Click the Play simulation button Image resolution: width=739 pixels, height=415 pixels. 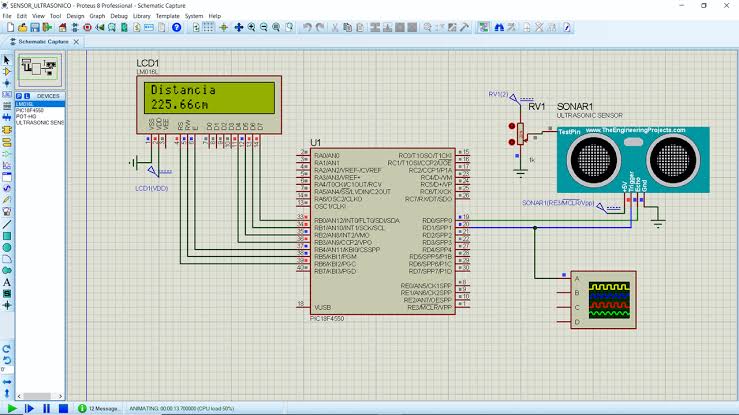pos(12,408)
